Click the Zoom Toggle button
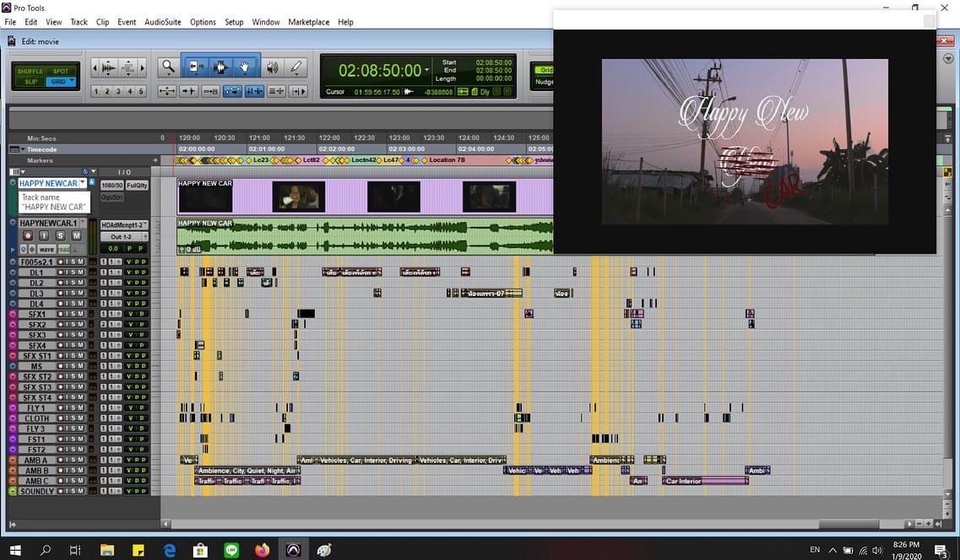Viewport: 960px width, 560px height. [167, 91]
